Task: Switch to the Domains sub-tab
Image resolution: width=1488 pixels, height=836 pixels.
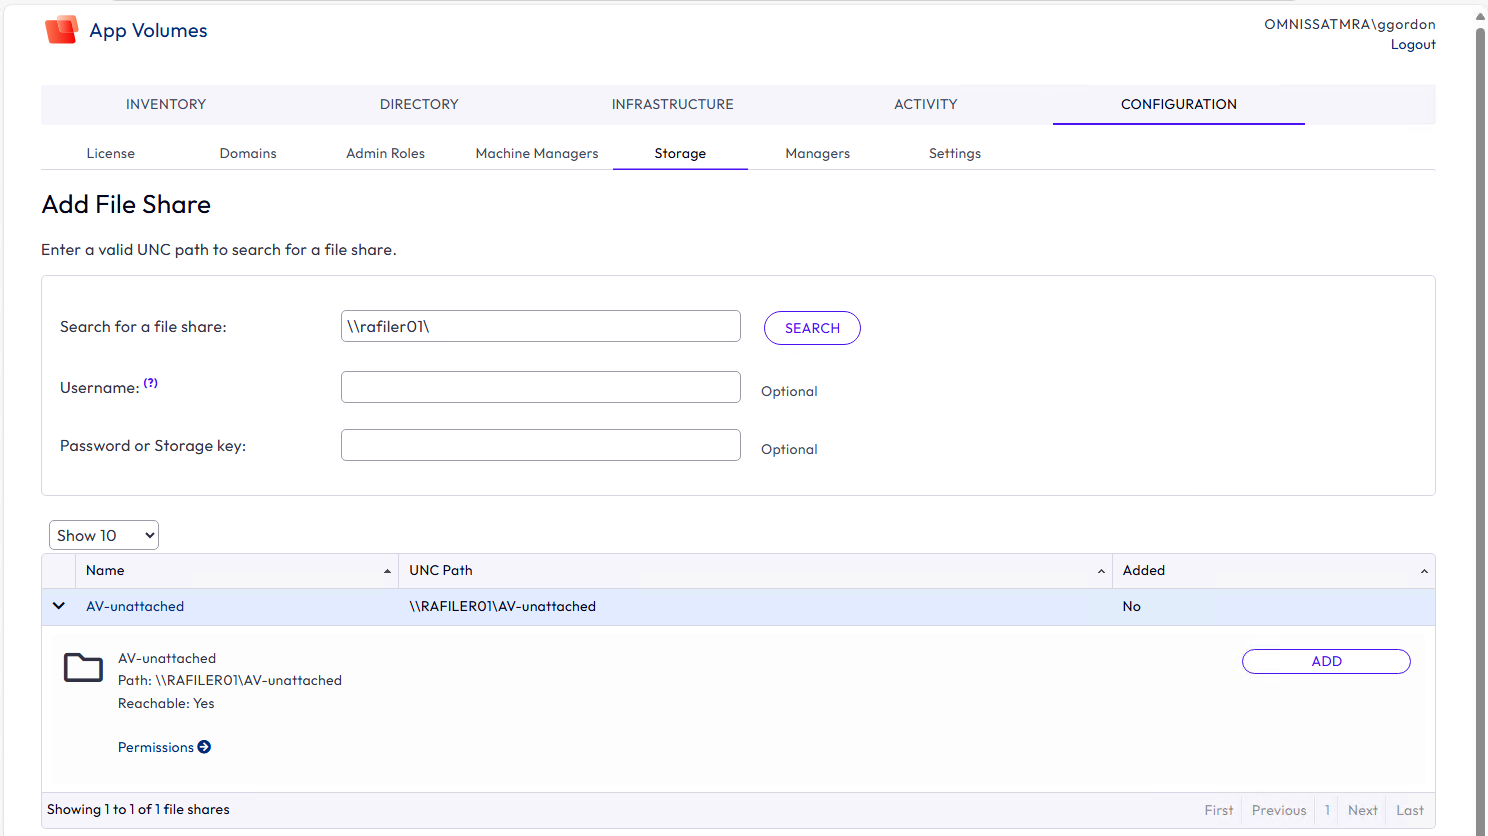Action: click(x=248, y=153)
